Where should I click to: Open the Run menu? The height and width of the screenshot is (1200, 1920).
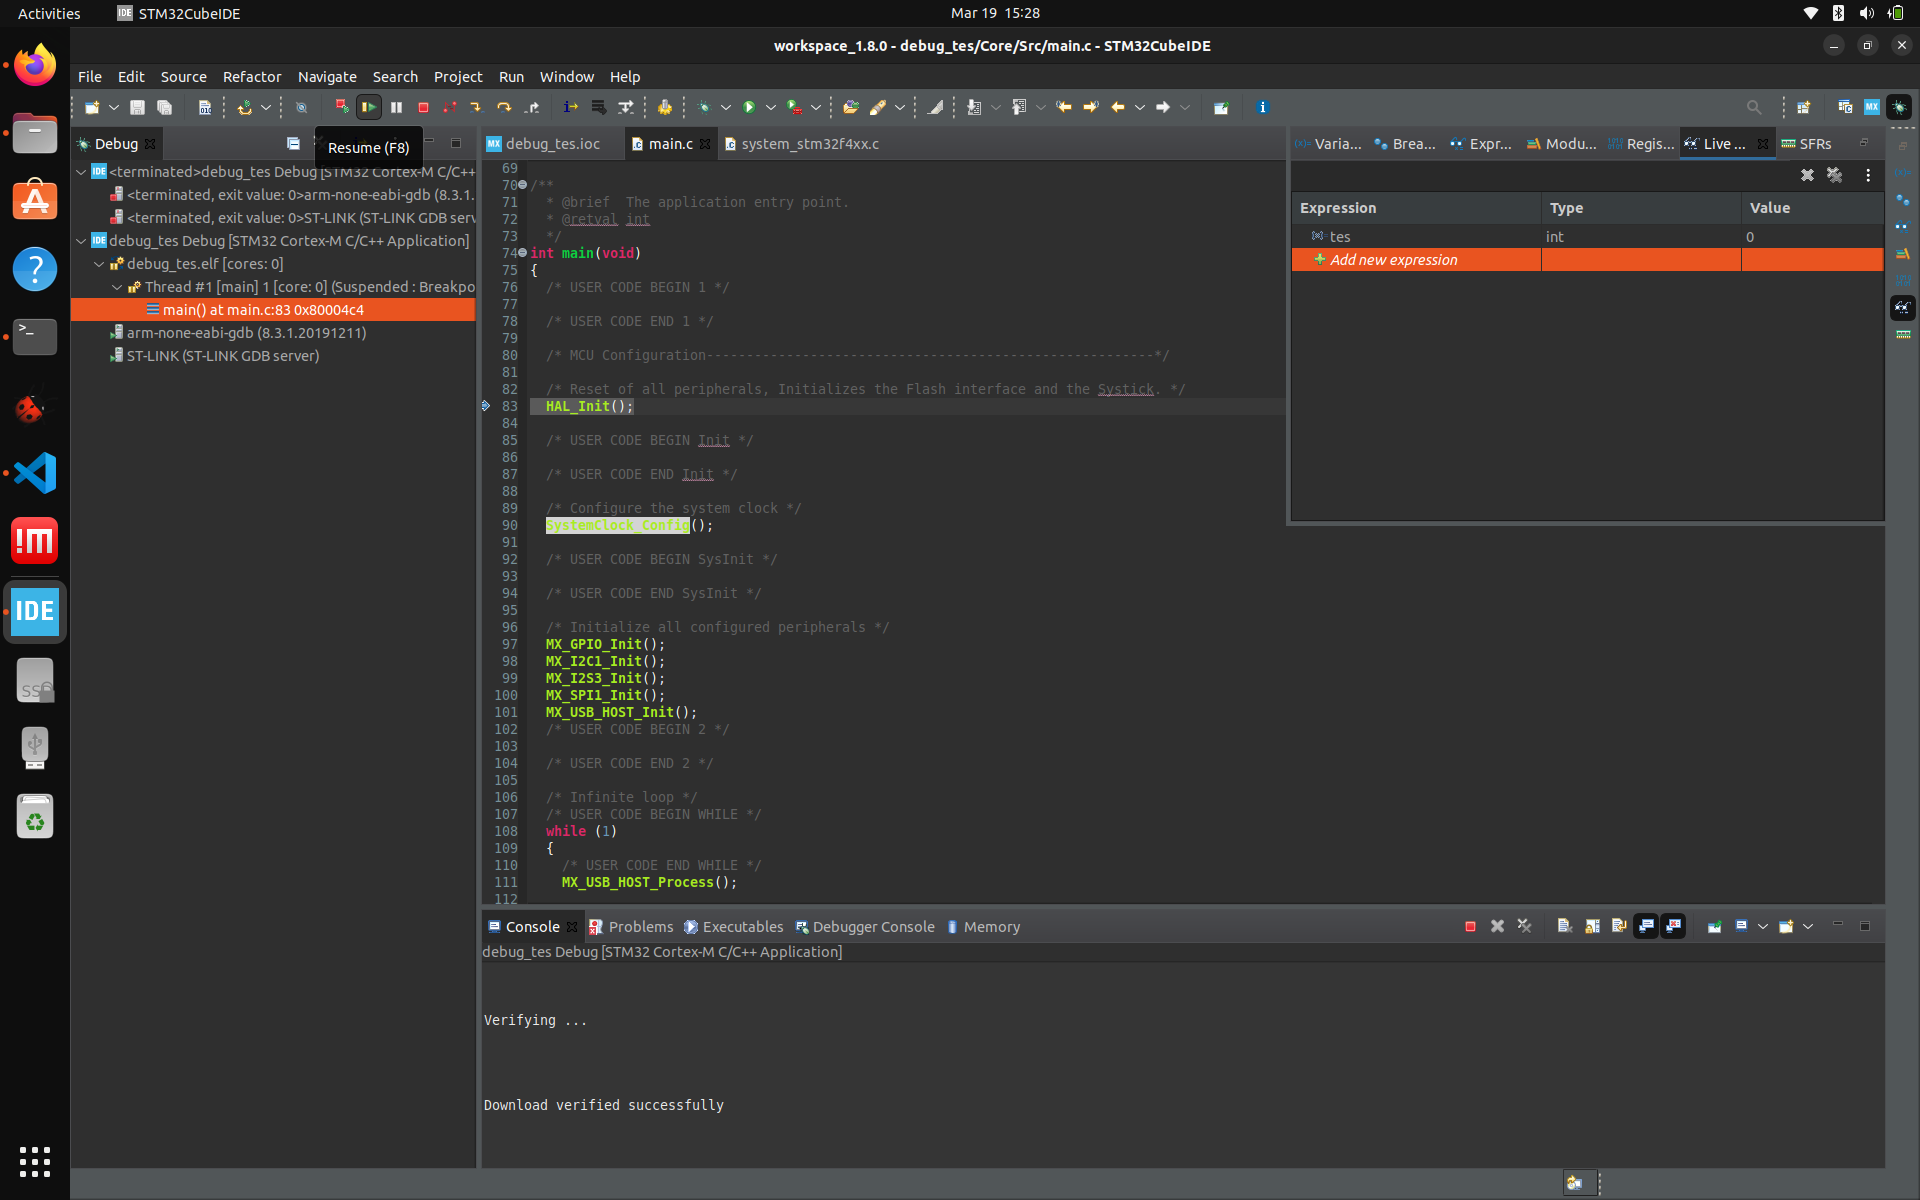511,77
